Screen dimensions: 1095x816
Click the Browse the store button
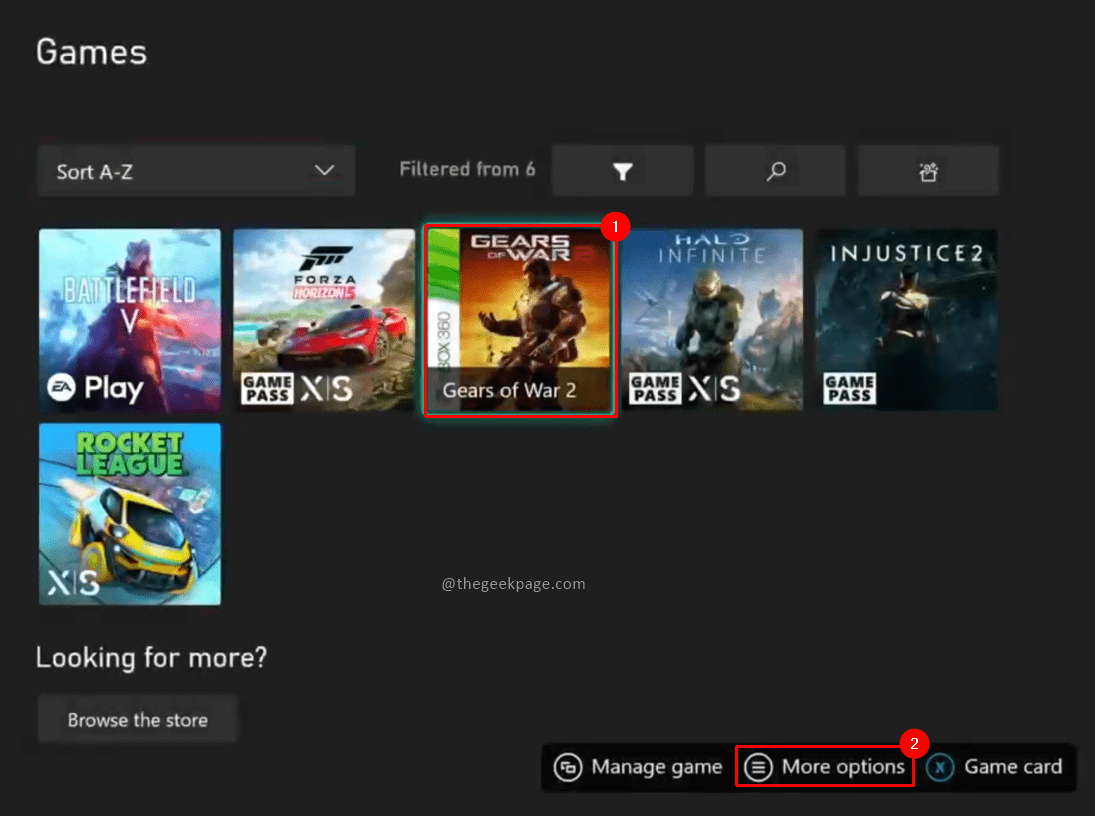138,720
